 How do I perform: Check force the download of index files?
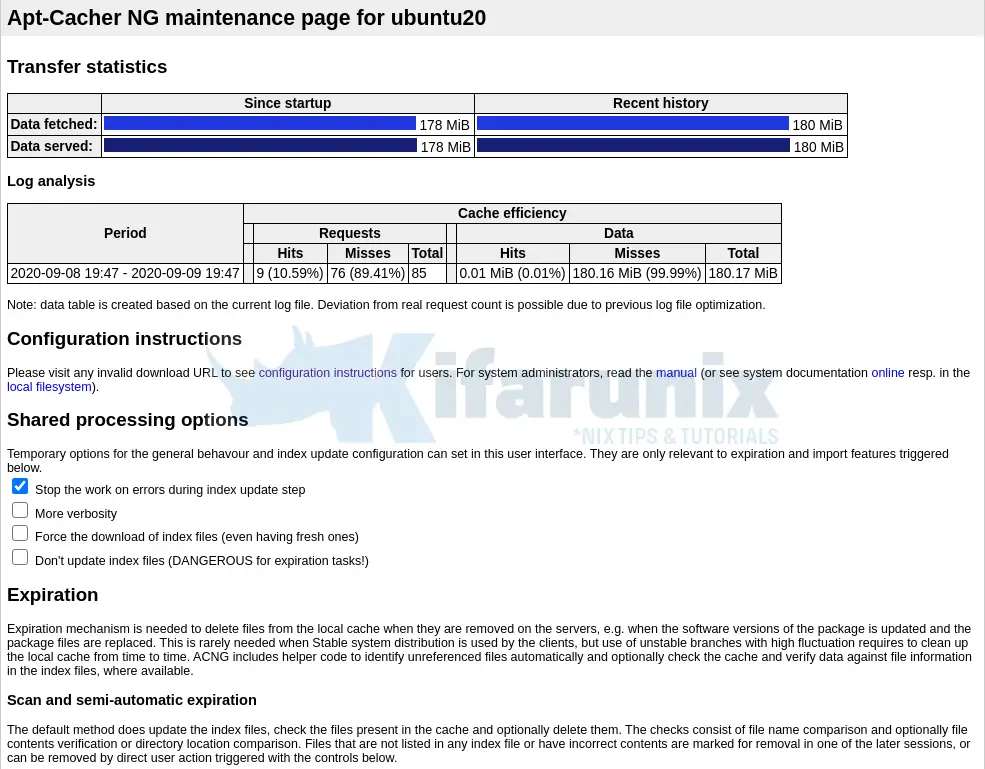(x=20, y=533)
